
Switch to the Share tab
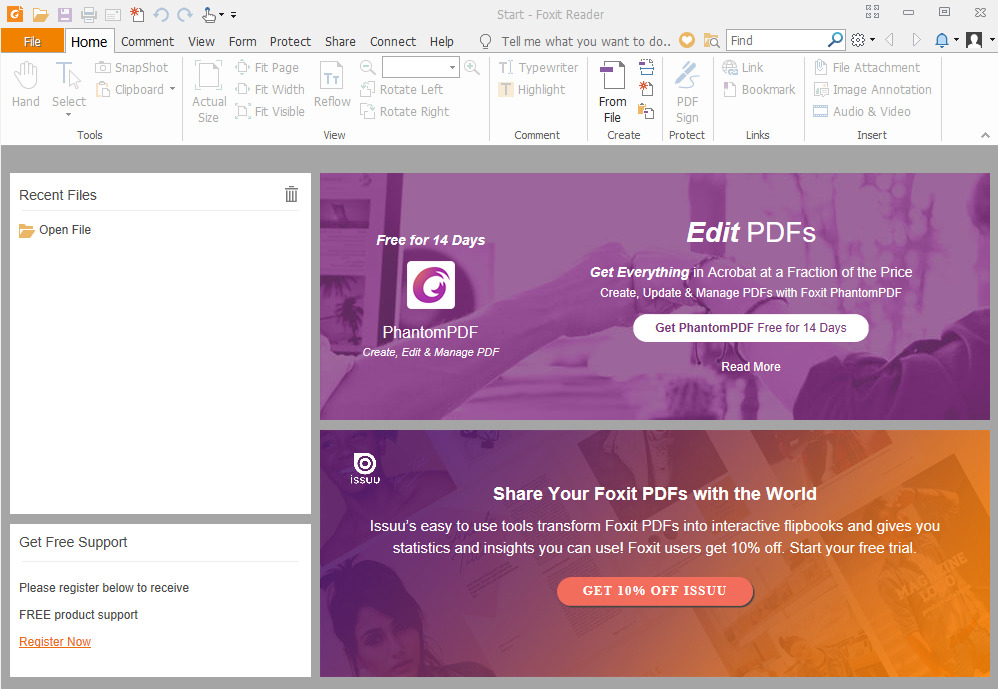[x=340, y=41]
